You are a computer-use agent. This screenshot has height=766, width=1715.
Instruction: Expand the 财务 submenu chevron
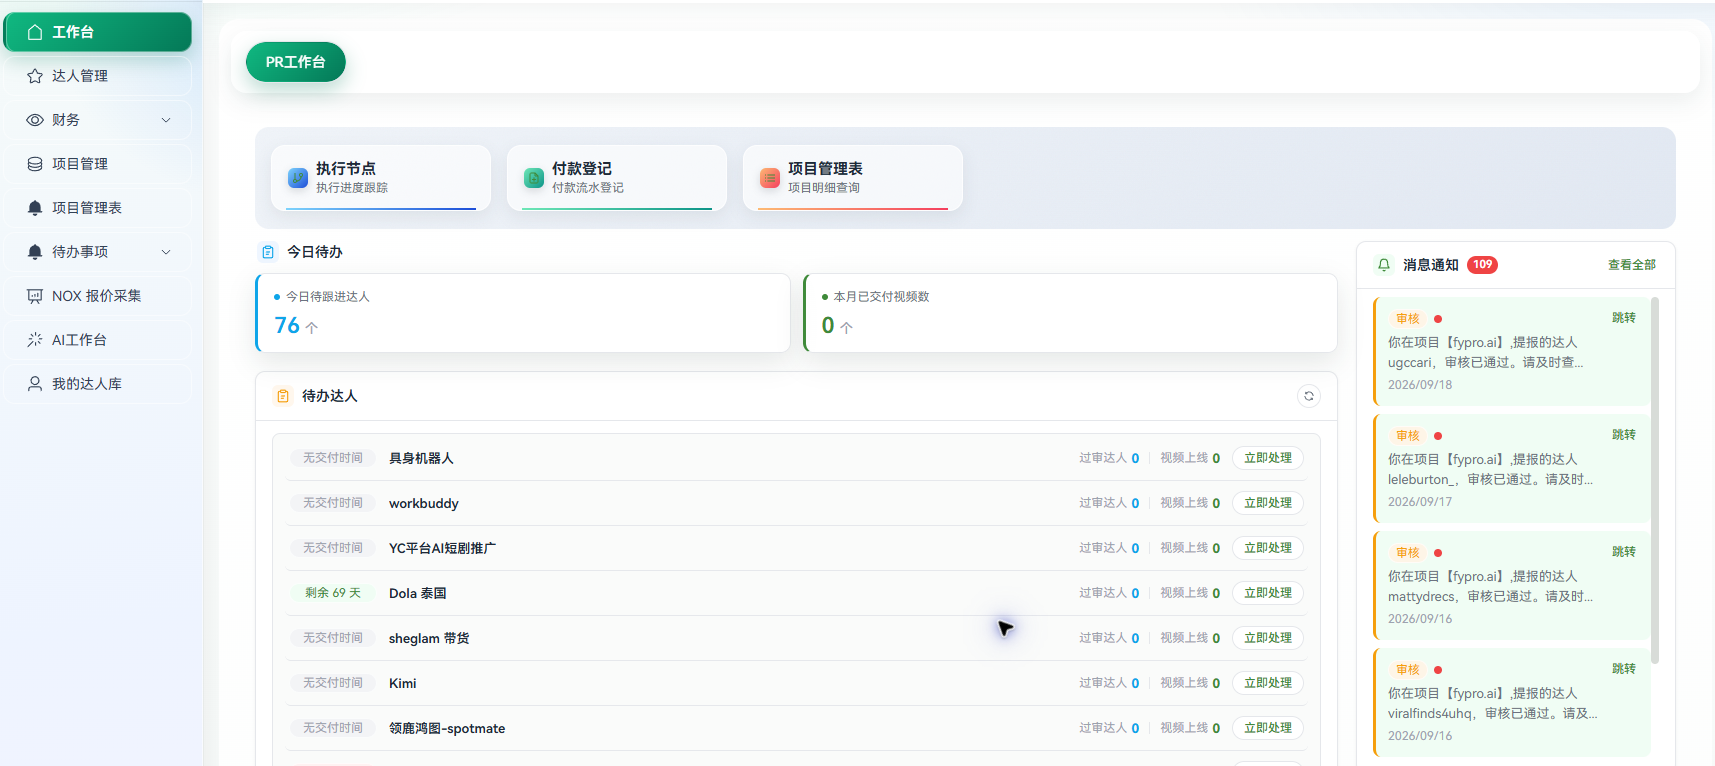click(x=166, y=120)
